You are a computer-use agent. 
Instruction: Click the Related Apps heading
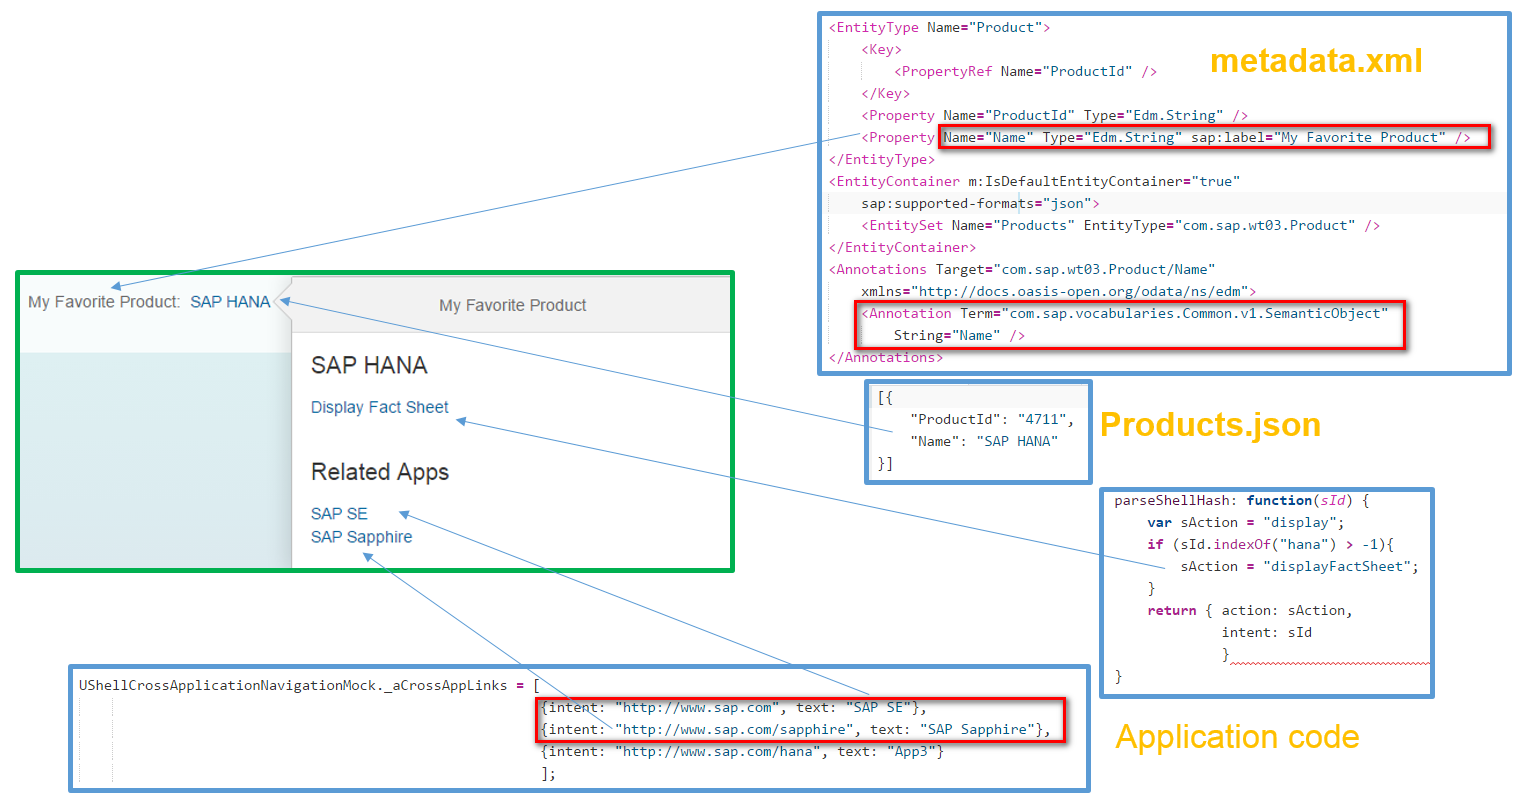point(380,472)
